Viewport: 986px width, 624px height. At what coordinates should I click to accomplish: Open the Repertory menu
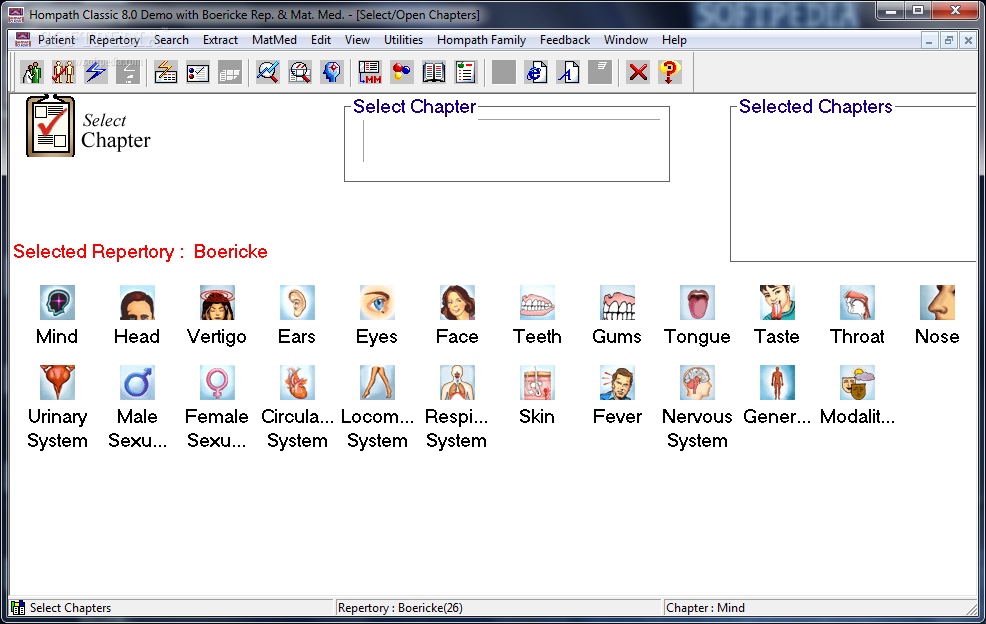114,40
